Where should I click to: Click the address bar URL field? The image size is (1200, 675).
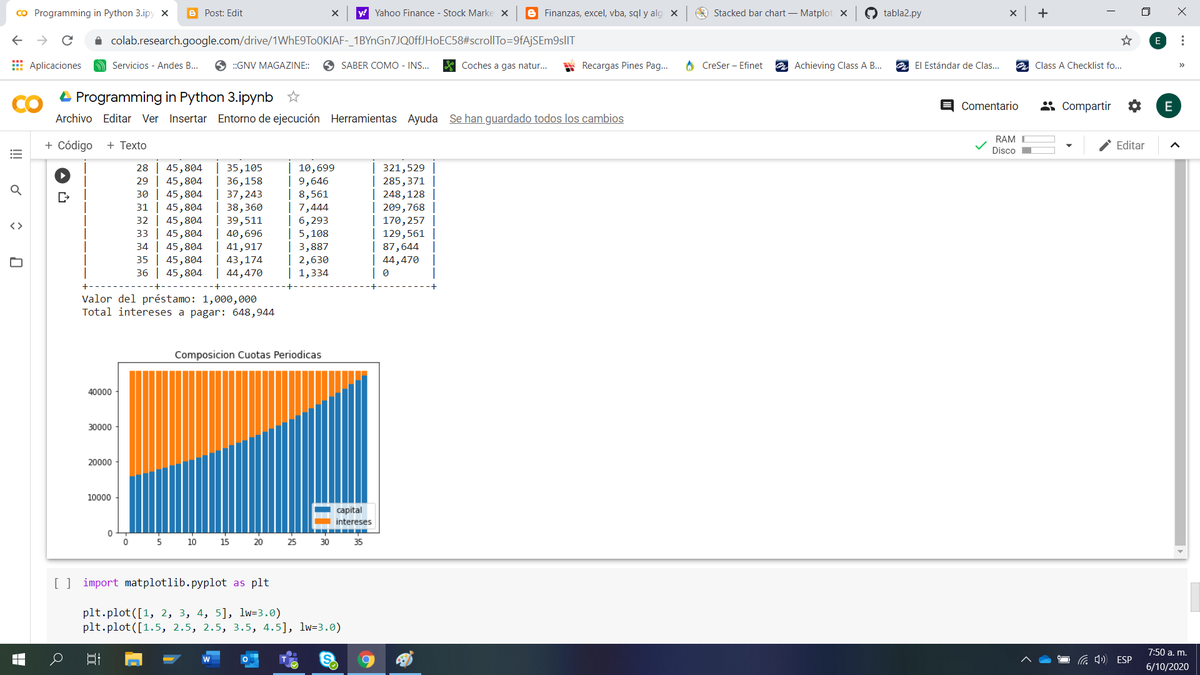[x=600, y=40]
